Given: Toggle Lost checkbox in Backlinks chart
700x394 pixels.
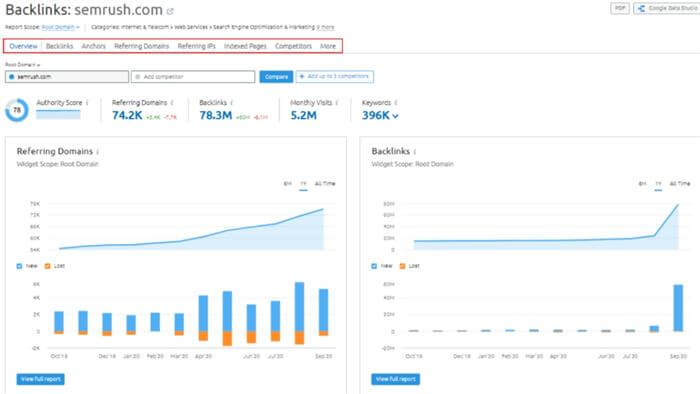Looking at the screenshot, I should point(402,266).
